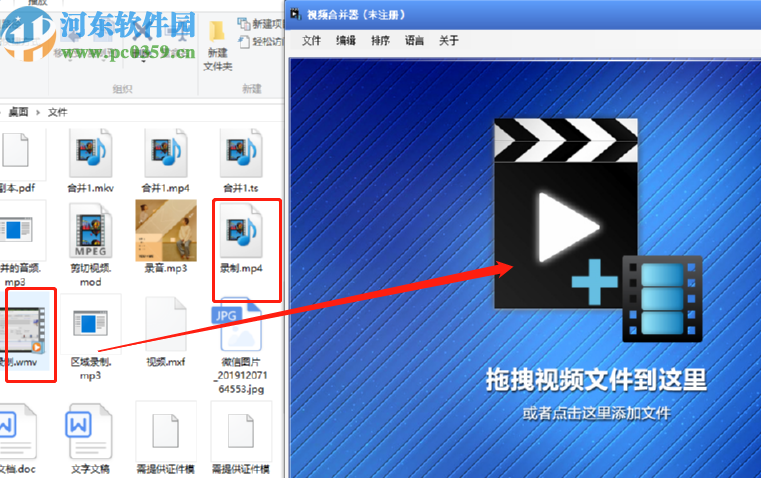
Task: Click the clapperboard add-video icon
Action: click(565, 214)
